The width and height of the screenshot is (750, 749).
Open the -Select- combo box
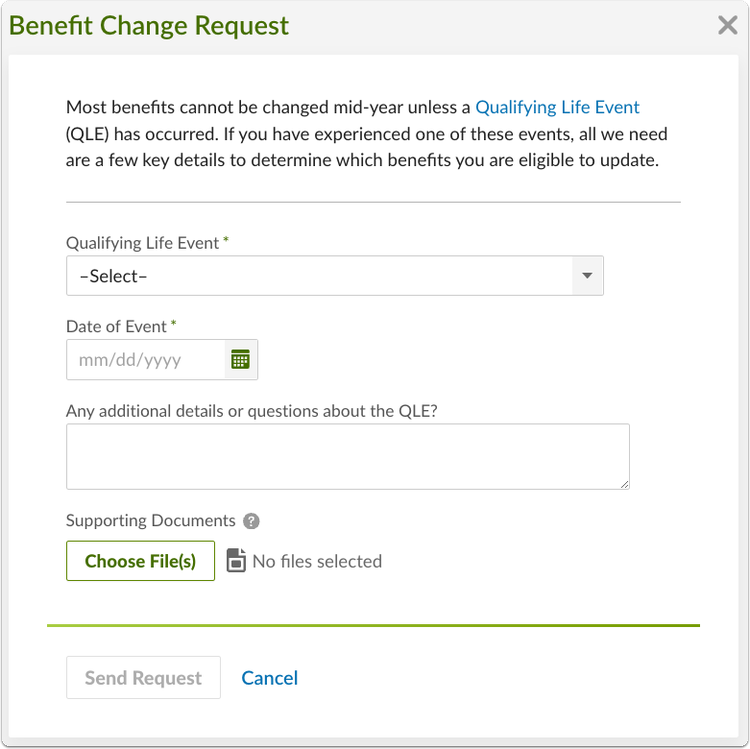click(x=335, y=275)
